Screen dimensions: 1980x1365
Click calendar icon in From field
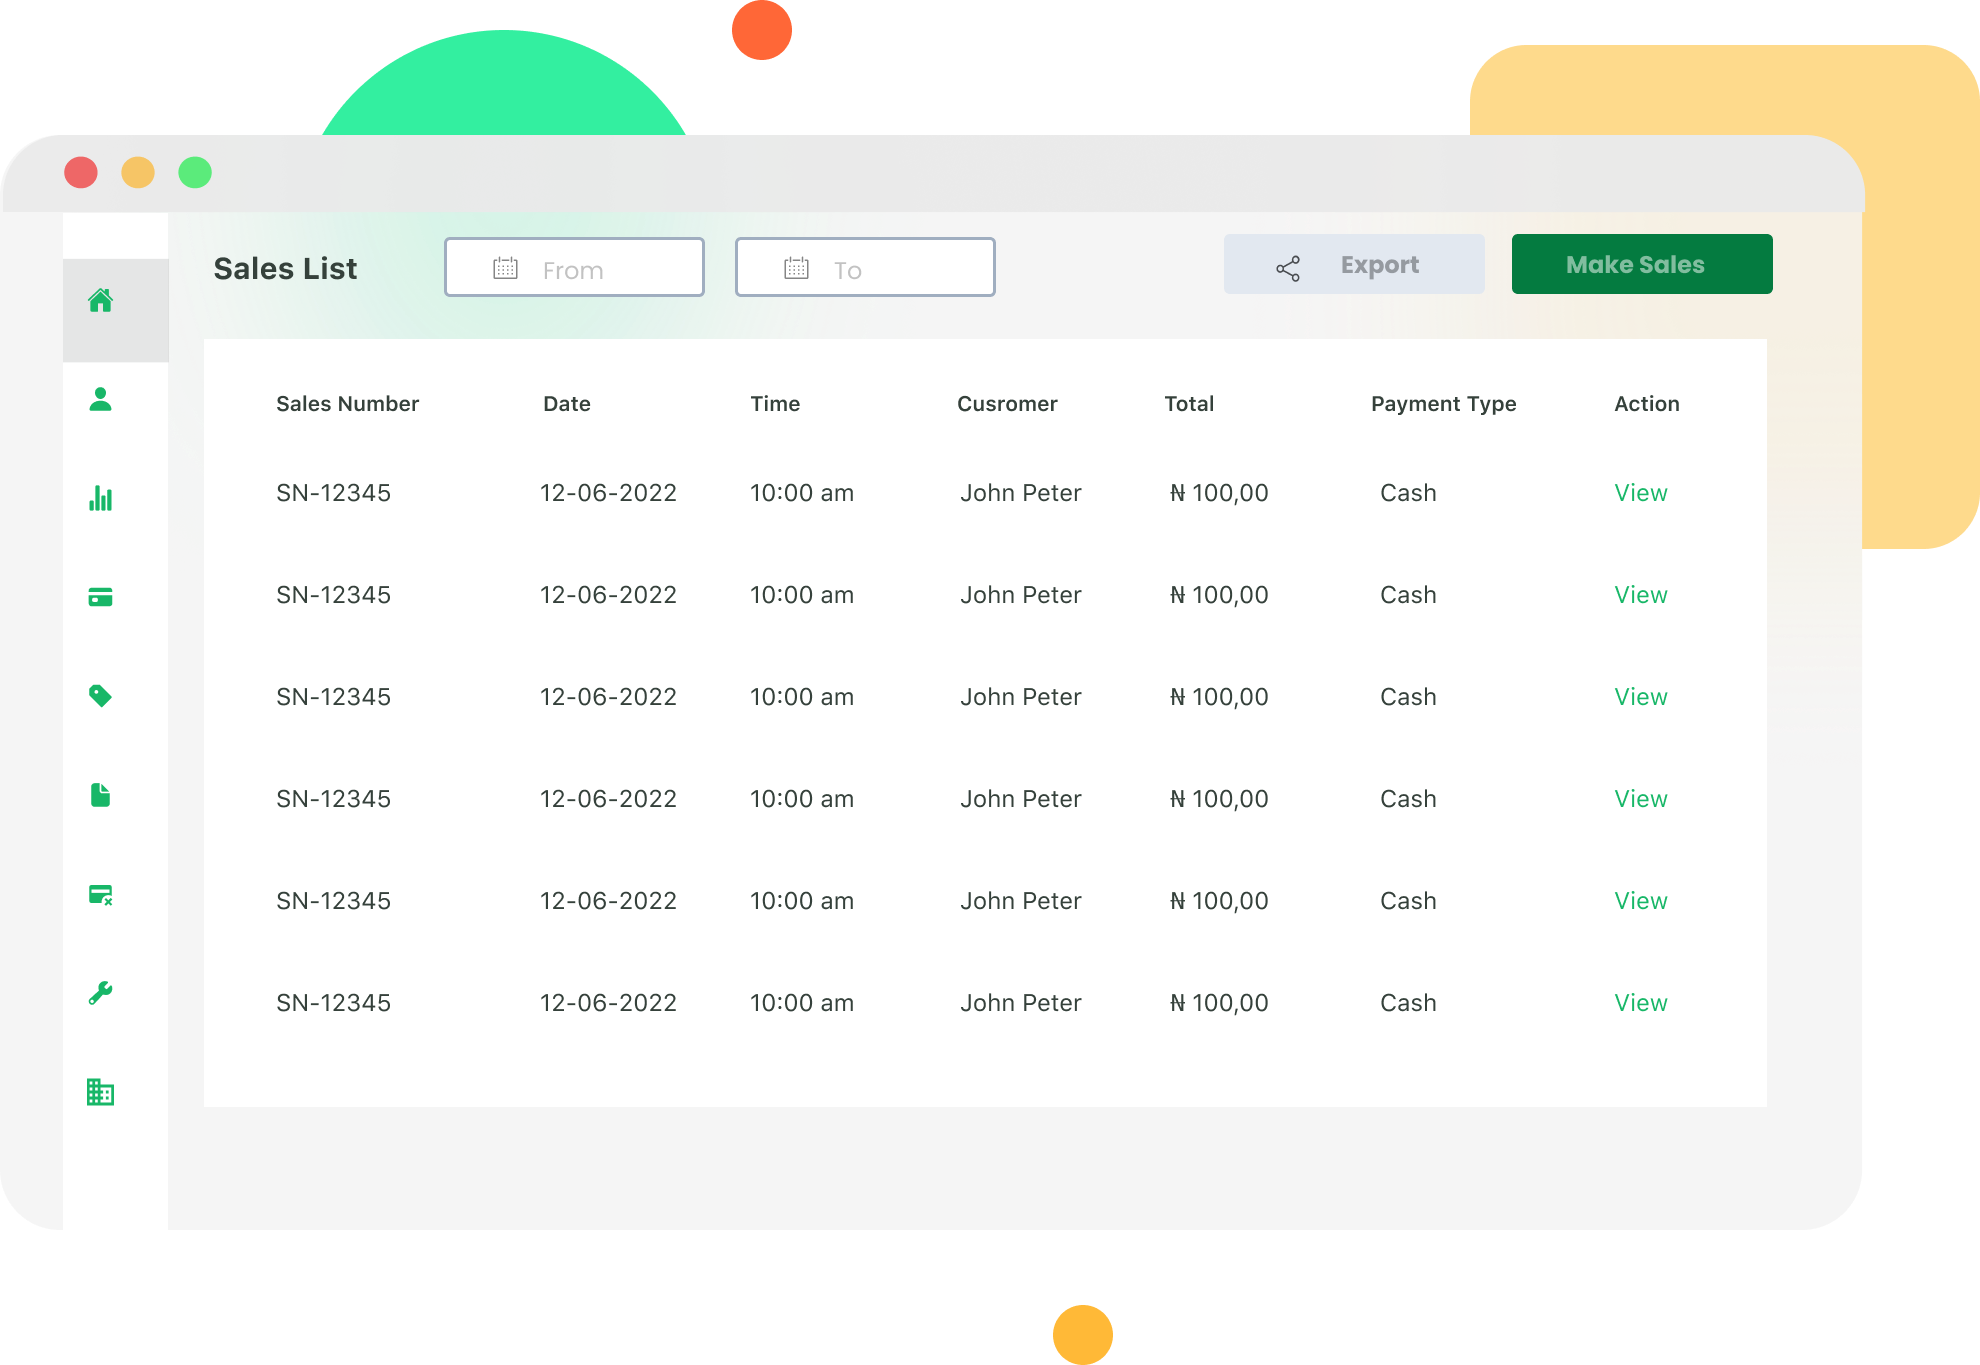pos(506,268)
